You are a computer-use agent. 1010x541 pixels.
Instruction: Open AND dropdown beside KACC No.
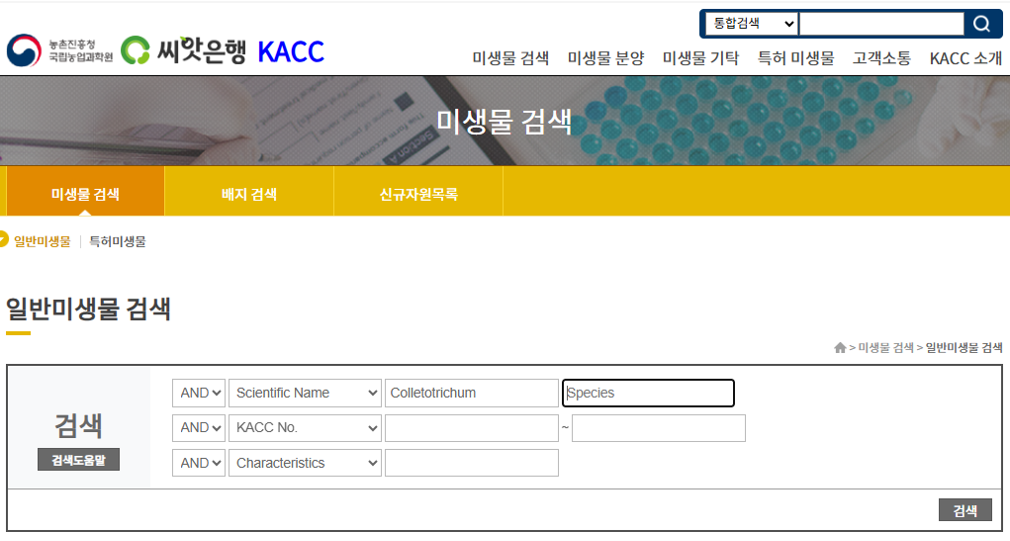point(199,428)
